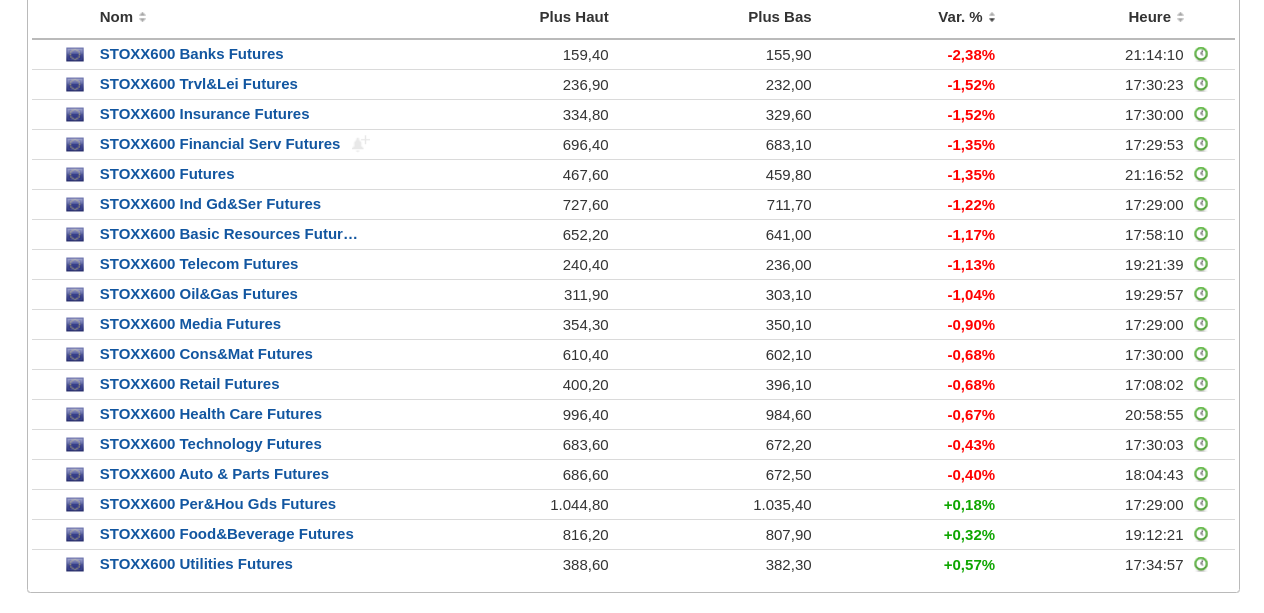Click the EU flag beside Retail Futures
The image size is (1264, 613).
tap(75, 385)
